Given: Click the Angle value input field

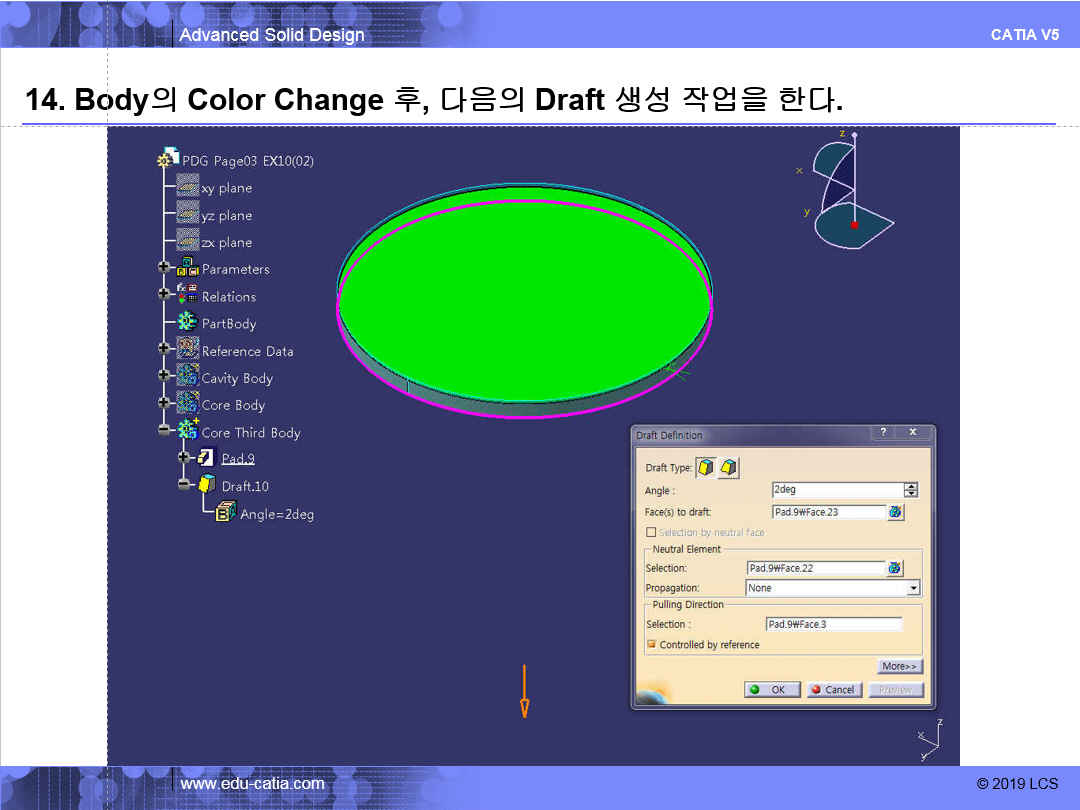Looking at the screenshot, I should point(837,490).
